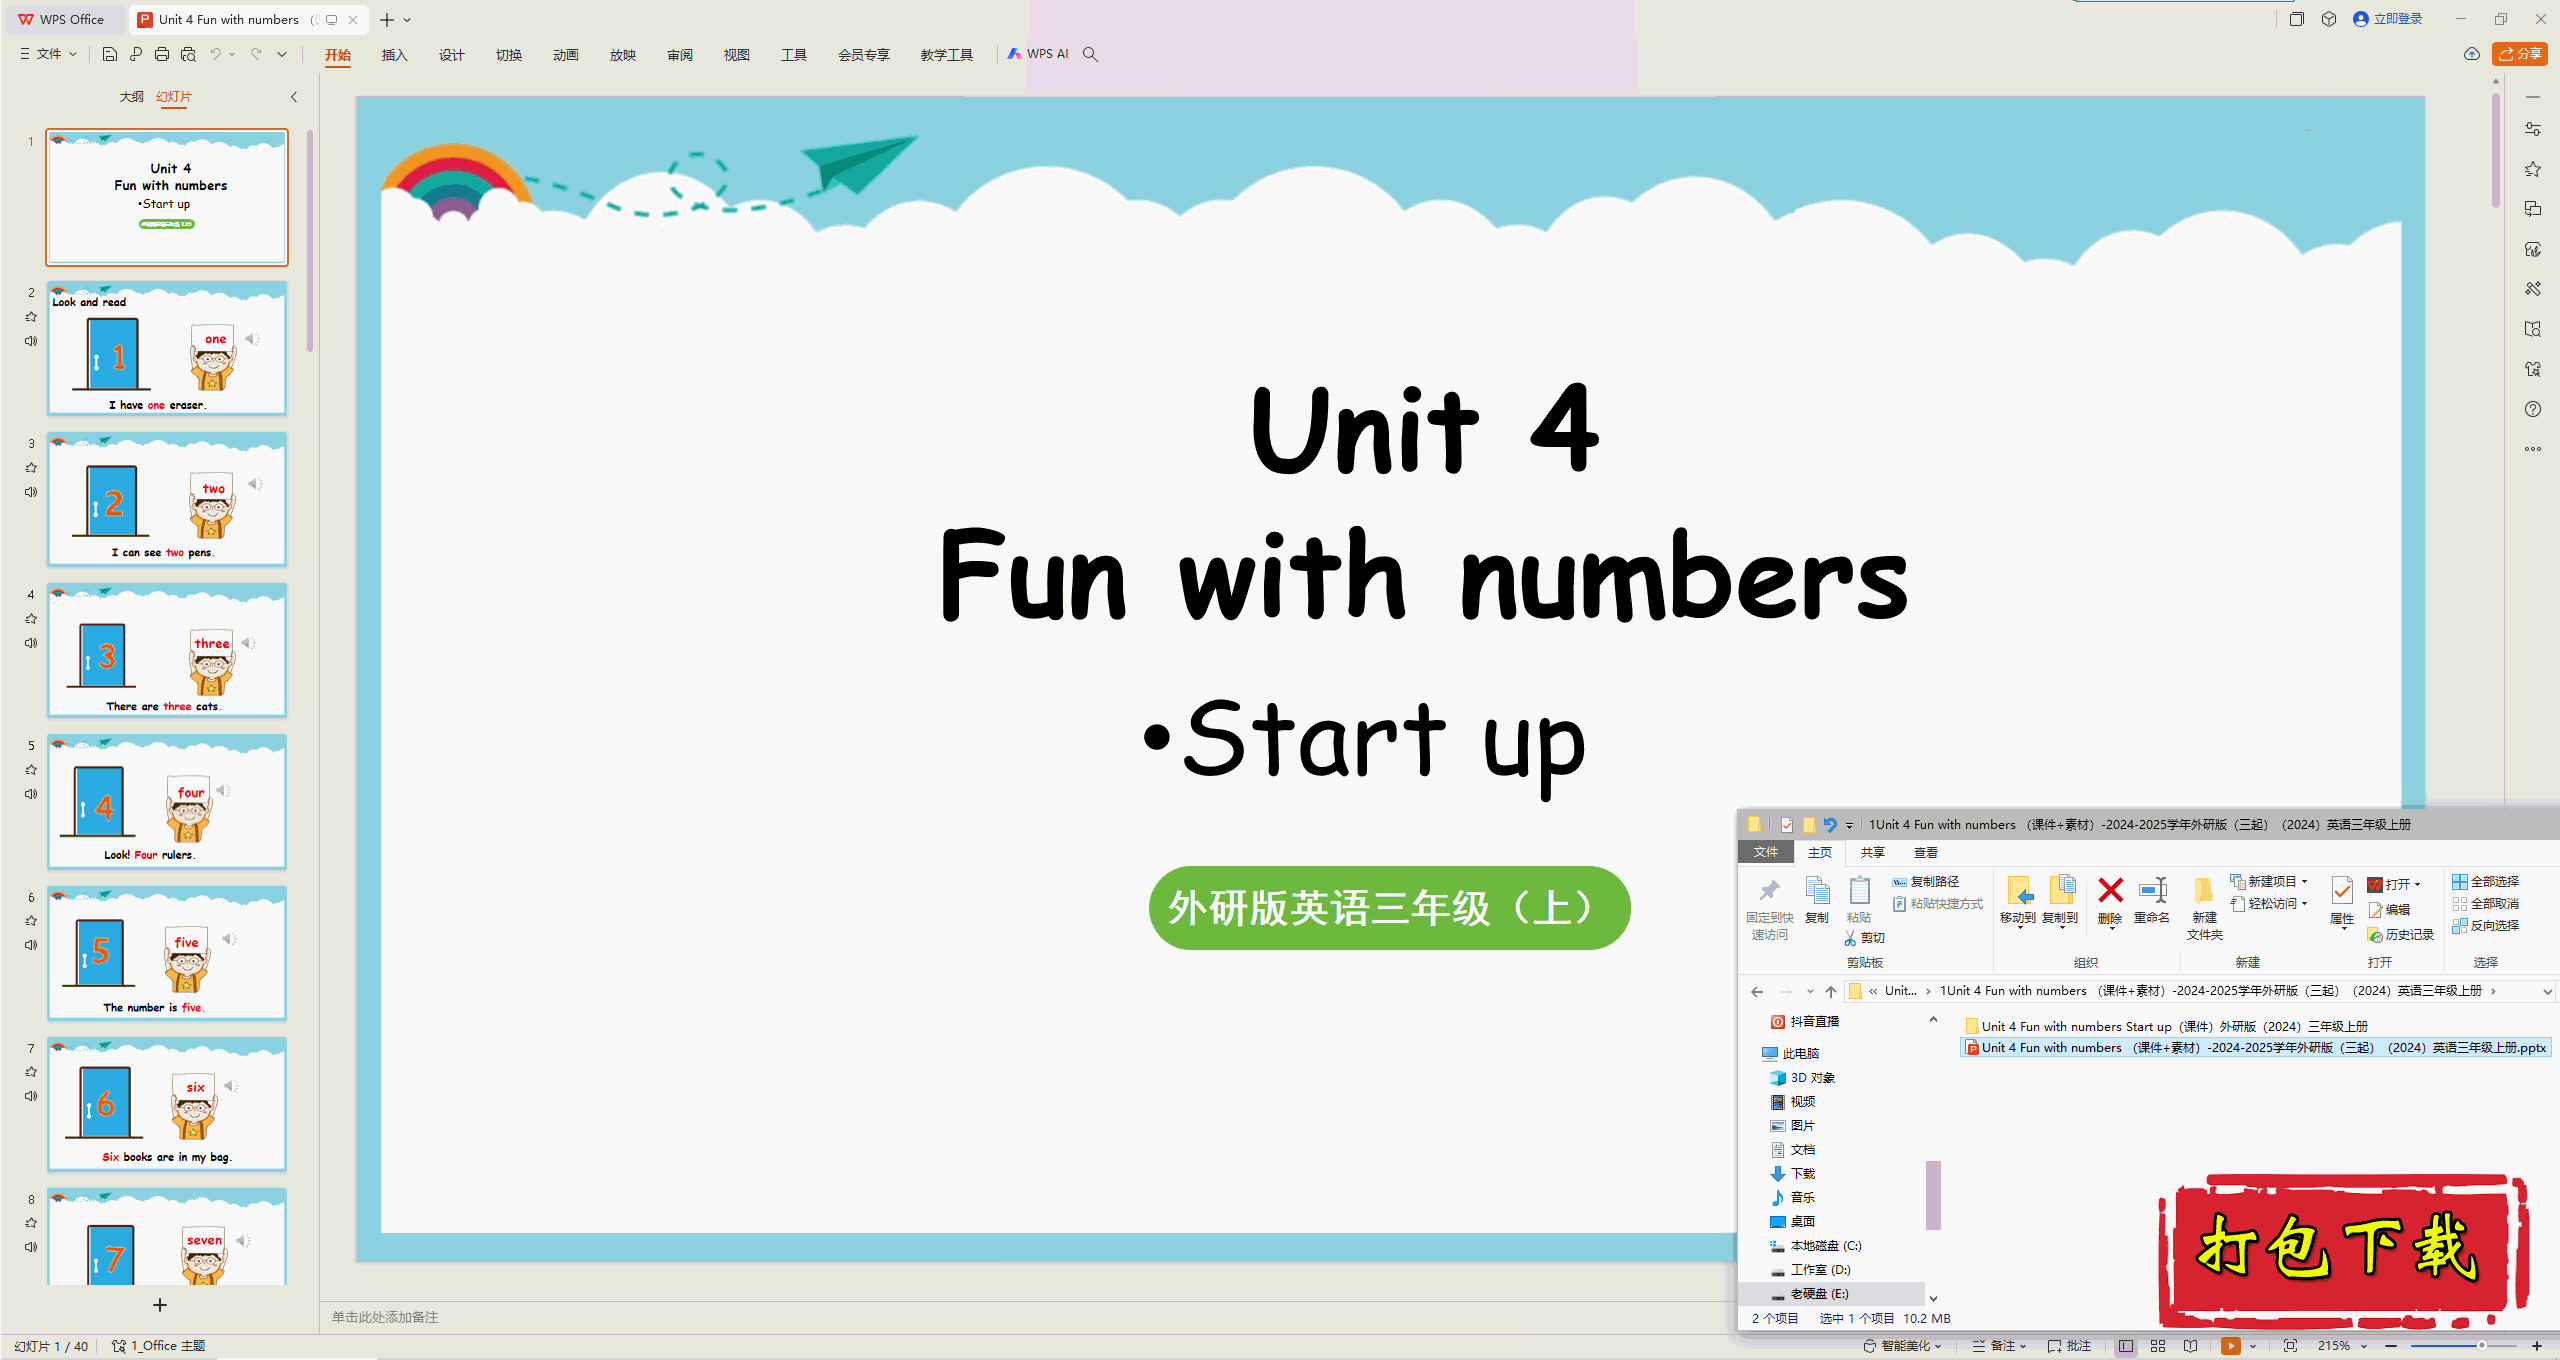Image resolution: width=2560 pixels, height=1360 pixels.
Task: Open the WPS AI tool icon
Action: (1038, 54)
